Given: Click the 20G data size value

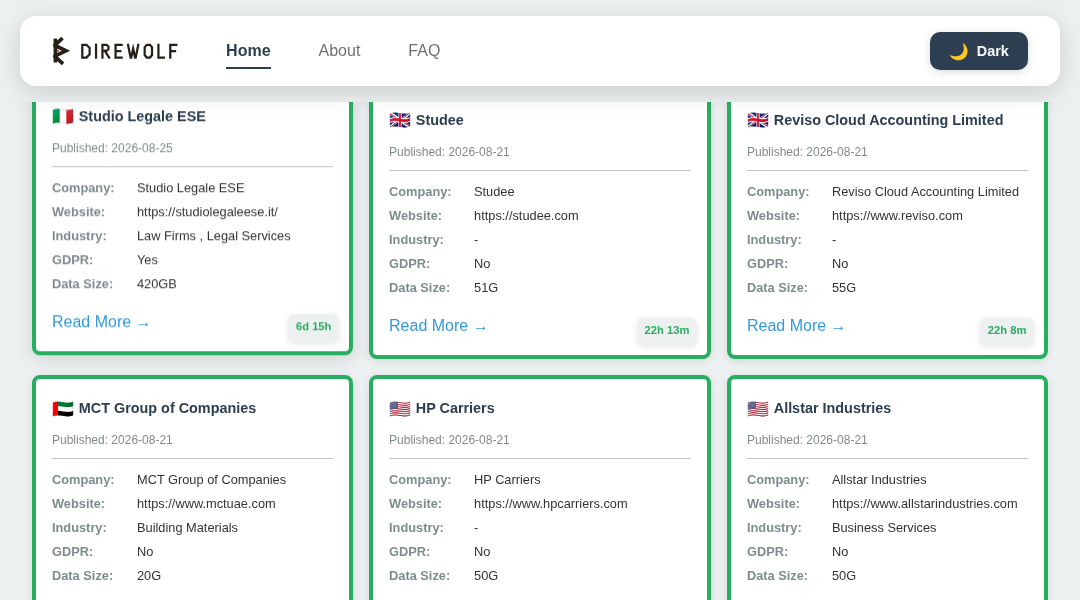Looking at the screenshot, I should click(x=149, y=576).
